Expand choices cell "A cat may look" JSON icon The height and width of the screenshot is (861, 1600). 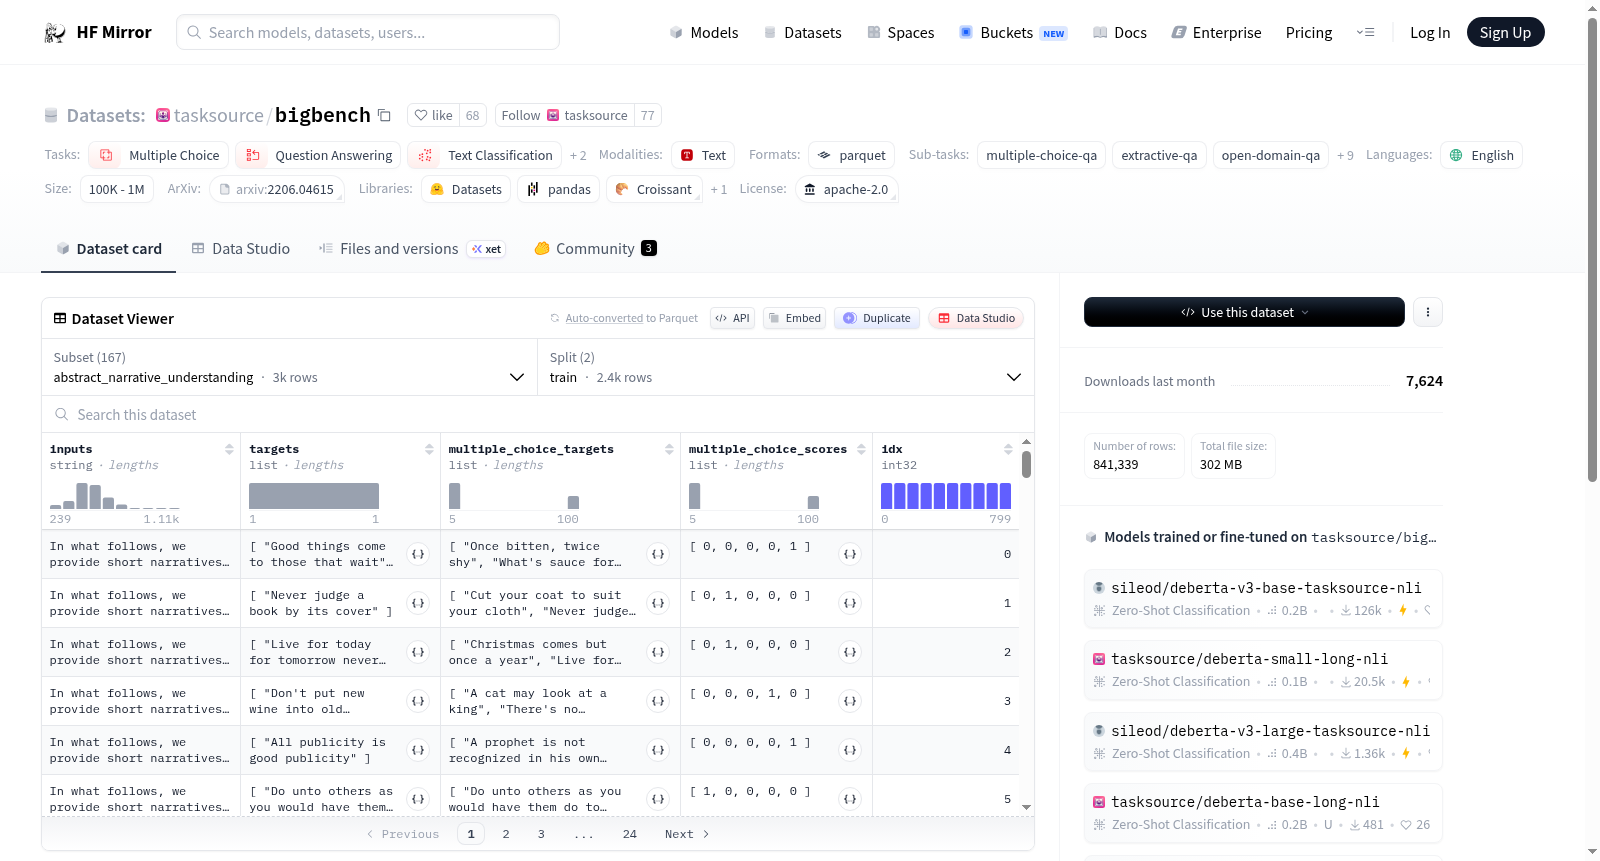pyautogui.click(x=658, y=701)
